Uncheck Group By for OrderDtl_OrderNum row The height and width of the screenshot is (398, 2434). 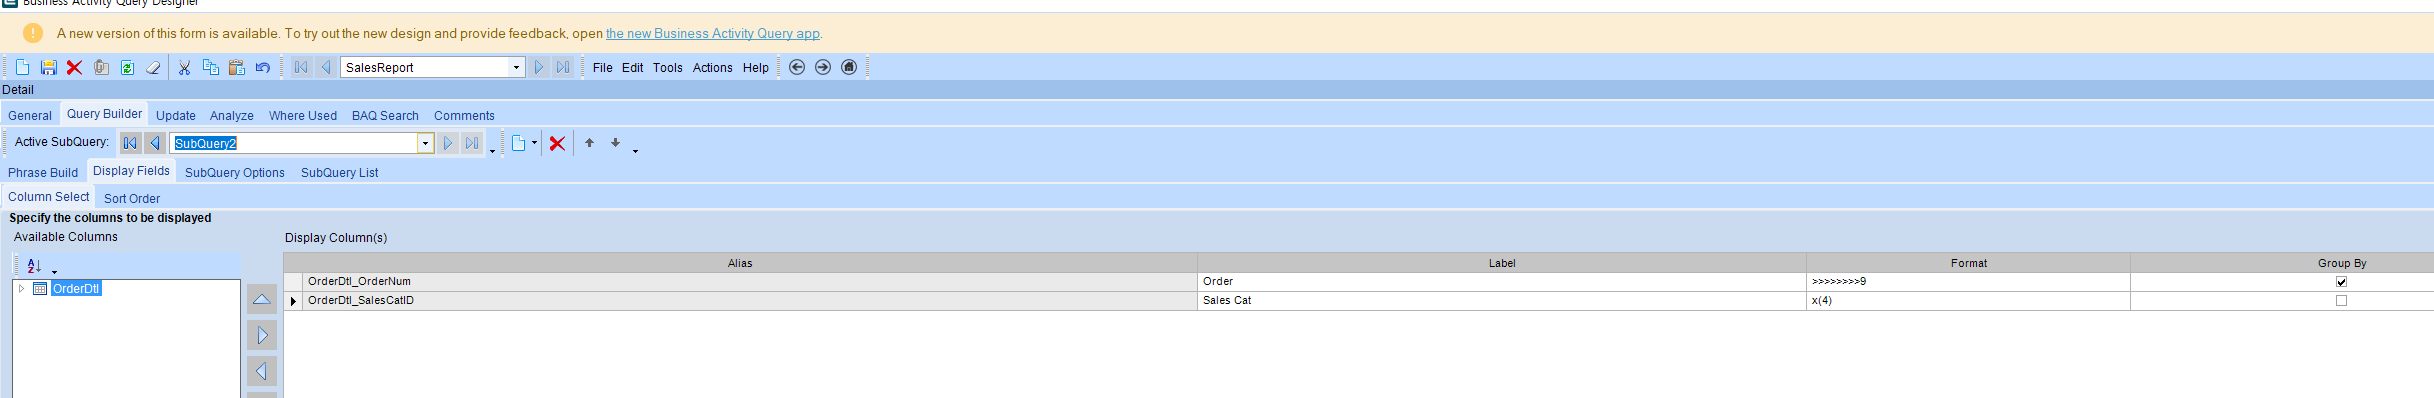pyautogui.click(x=2341, y=281)
